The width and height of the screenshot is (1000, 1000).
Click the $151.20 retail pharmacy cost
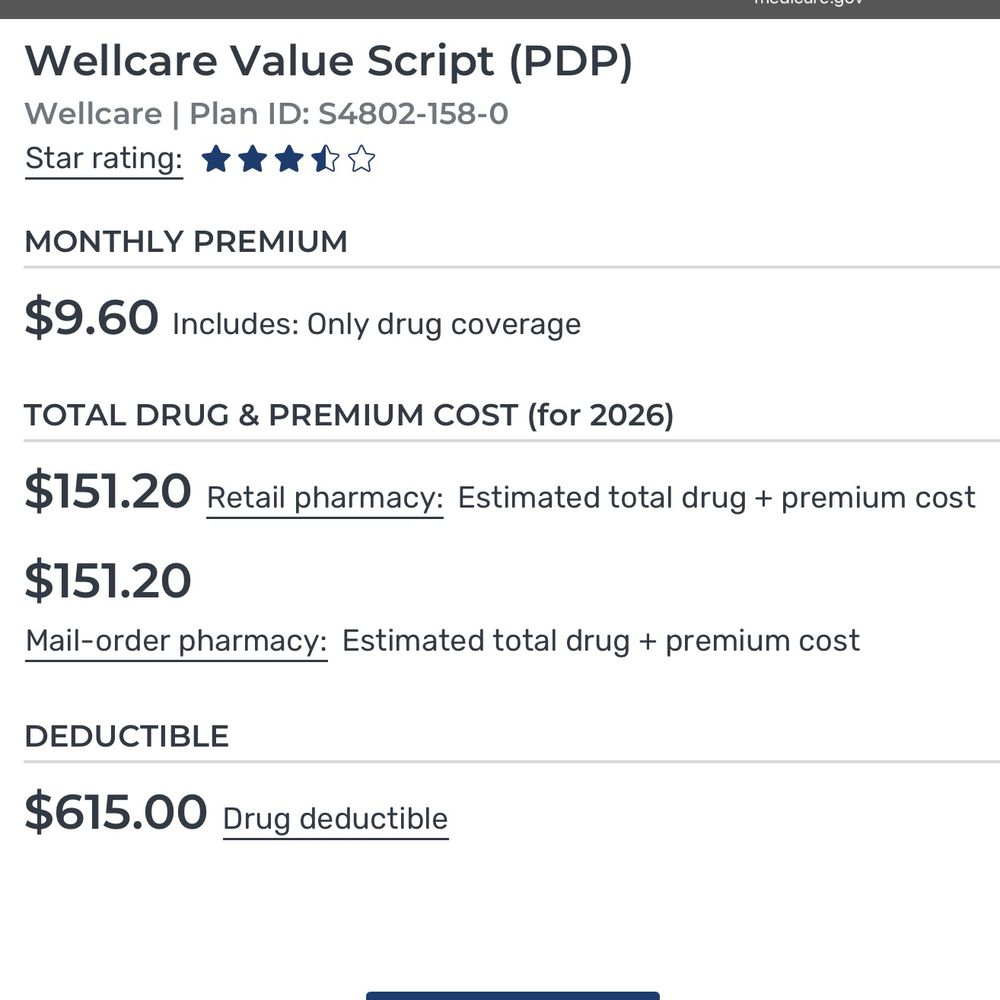(108, 490)
